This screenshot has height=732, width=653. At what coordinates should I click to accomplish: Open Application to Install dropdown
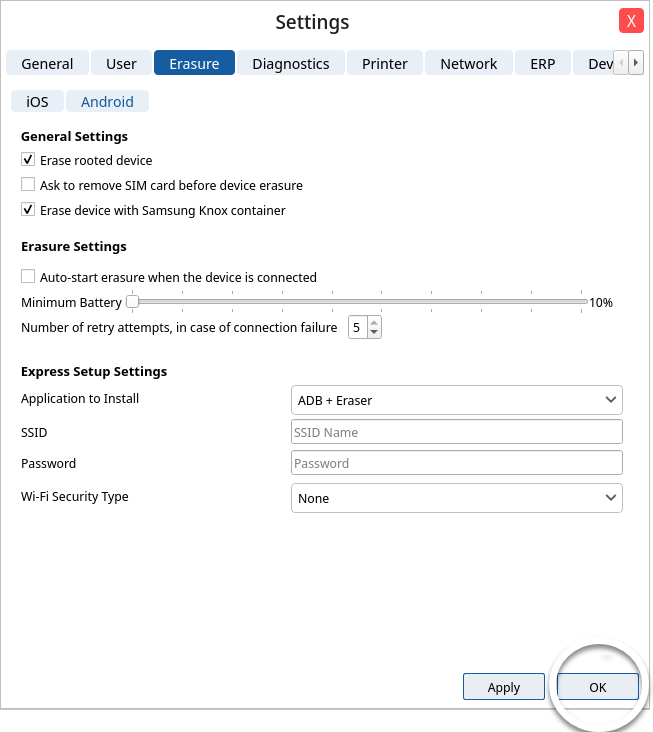[456, 400]
